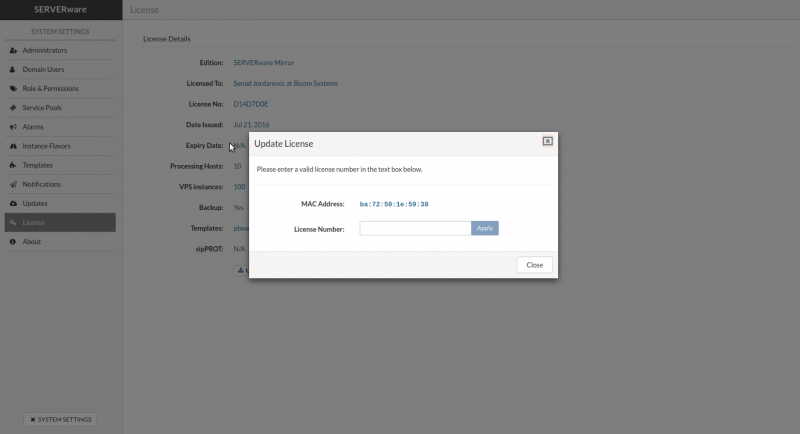Open the Alarms section
Screen dimensions: 800x434
click(60, 127)
